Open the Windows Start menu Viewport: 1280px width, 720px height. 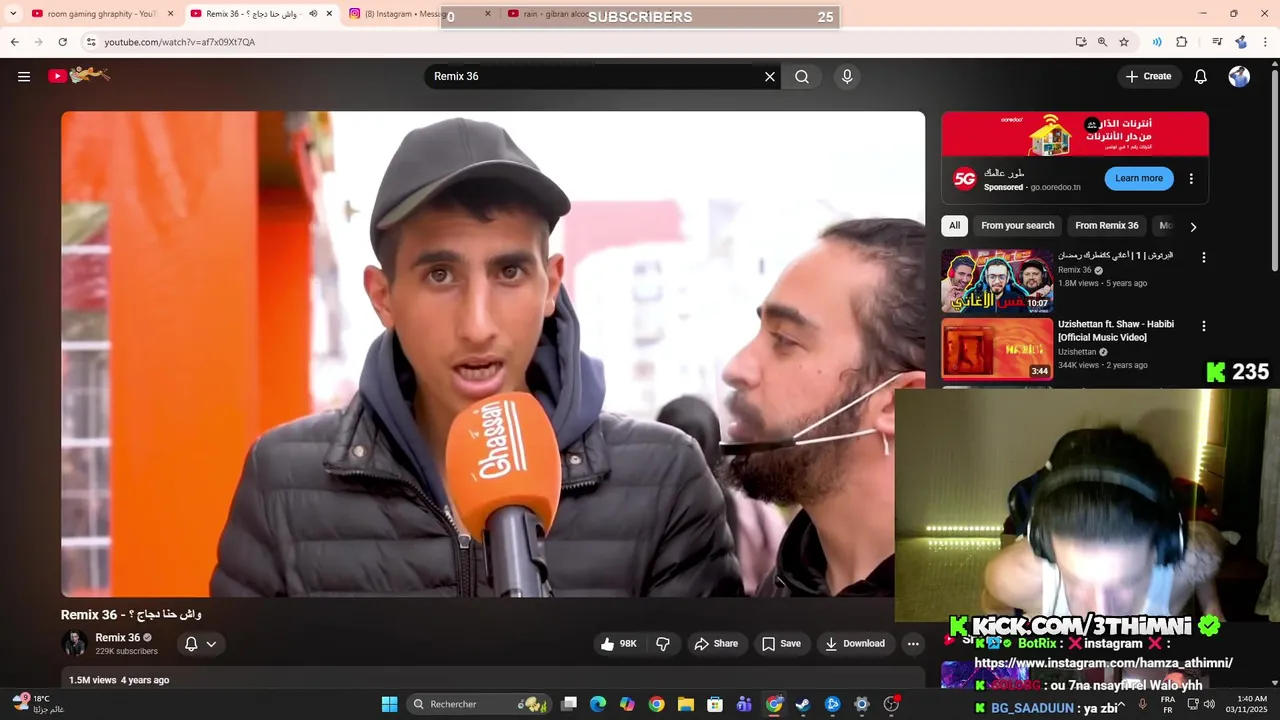(x=390, y=704)
